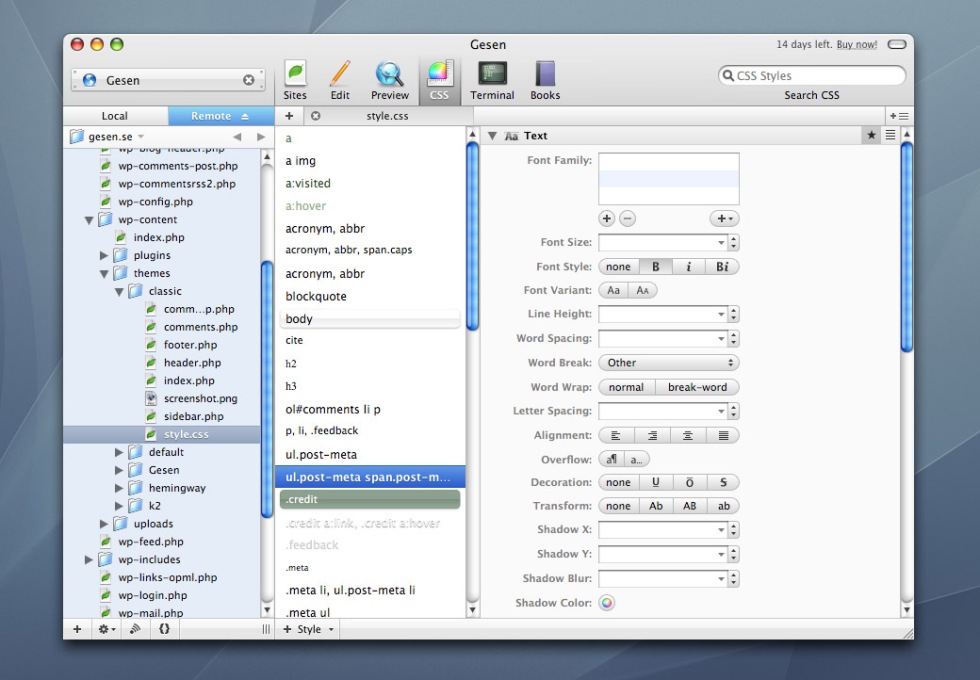Toggle bold font style button
The width and height of the screenshot is (980, 680).
[x=655, y=267]
